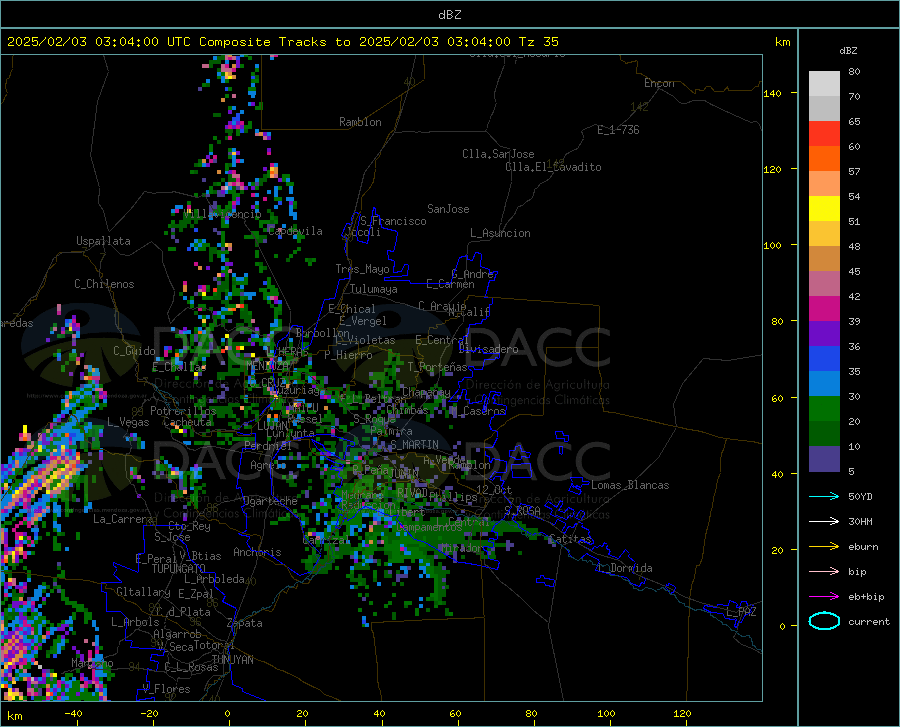
Task: Click the 'L_Dormida' map label
Action: pyautogui.click(x=625, y=568)
